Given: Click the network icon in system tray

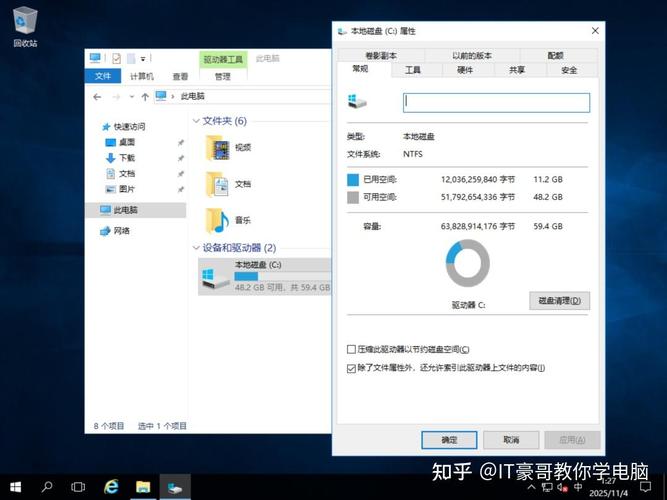Looking at the screenshot, I should (547, 487).
